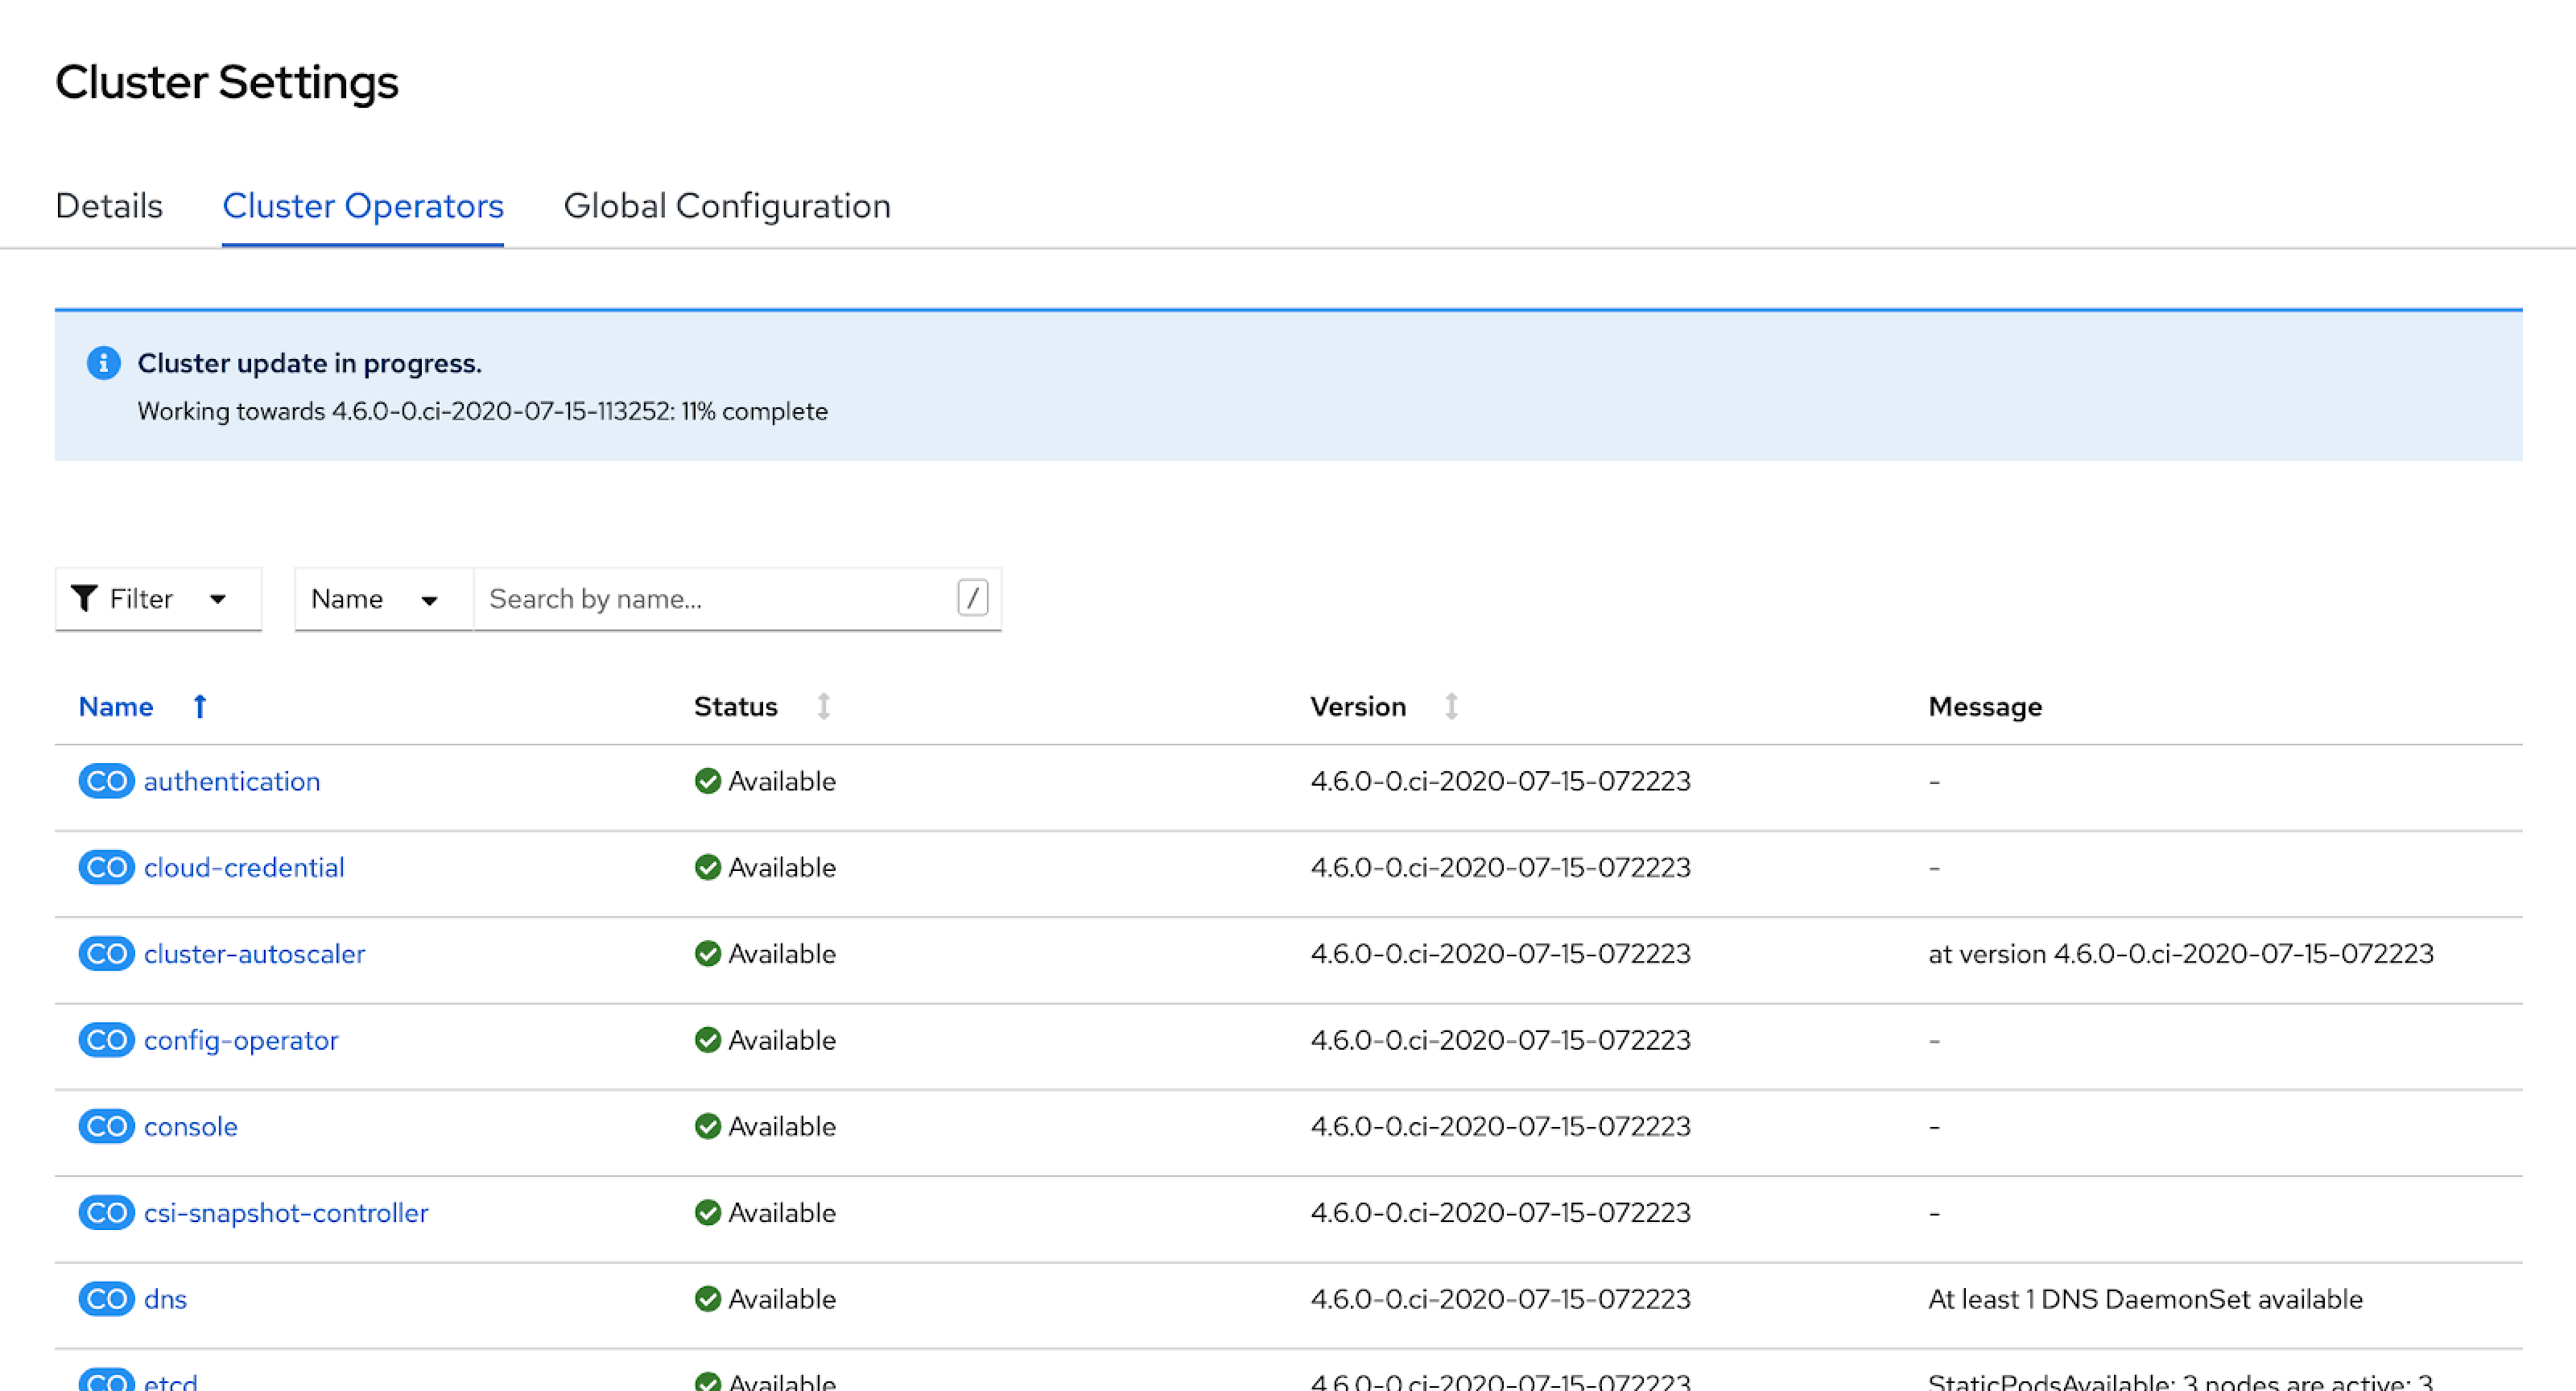Image resolution: width=2576 pixels, height=1391 pixels.
Task: Click green check icon in cloud-credential row
Action: 708,867
